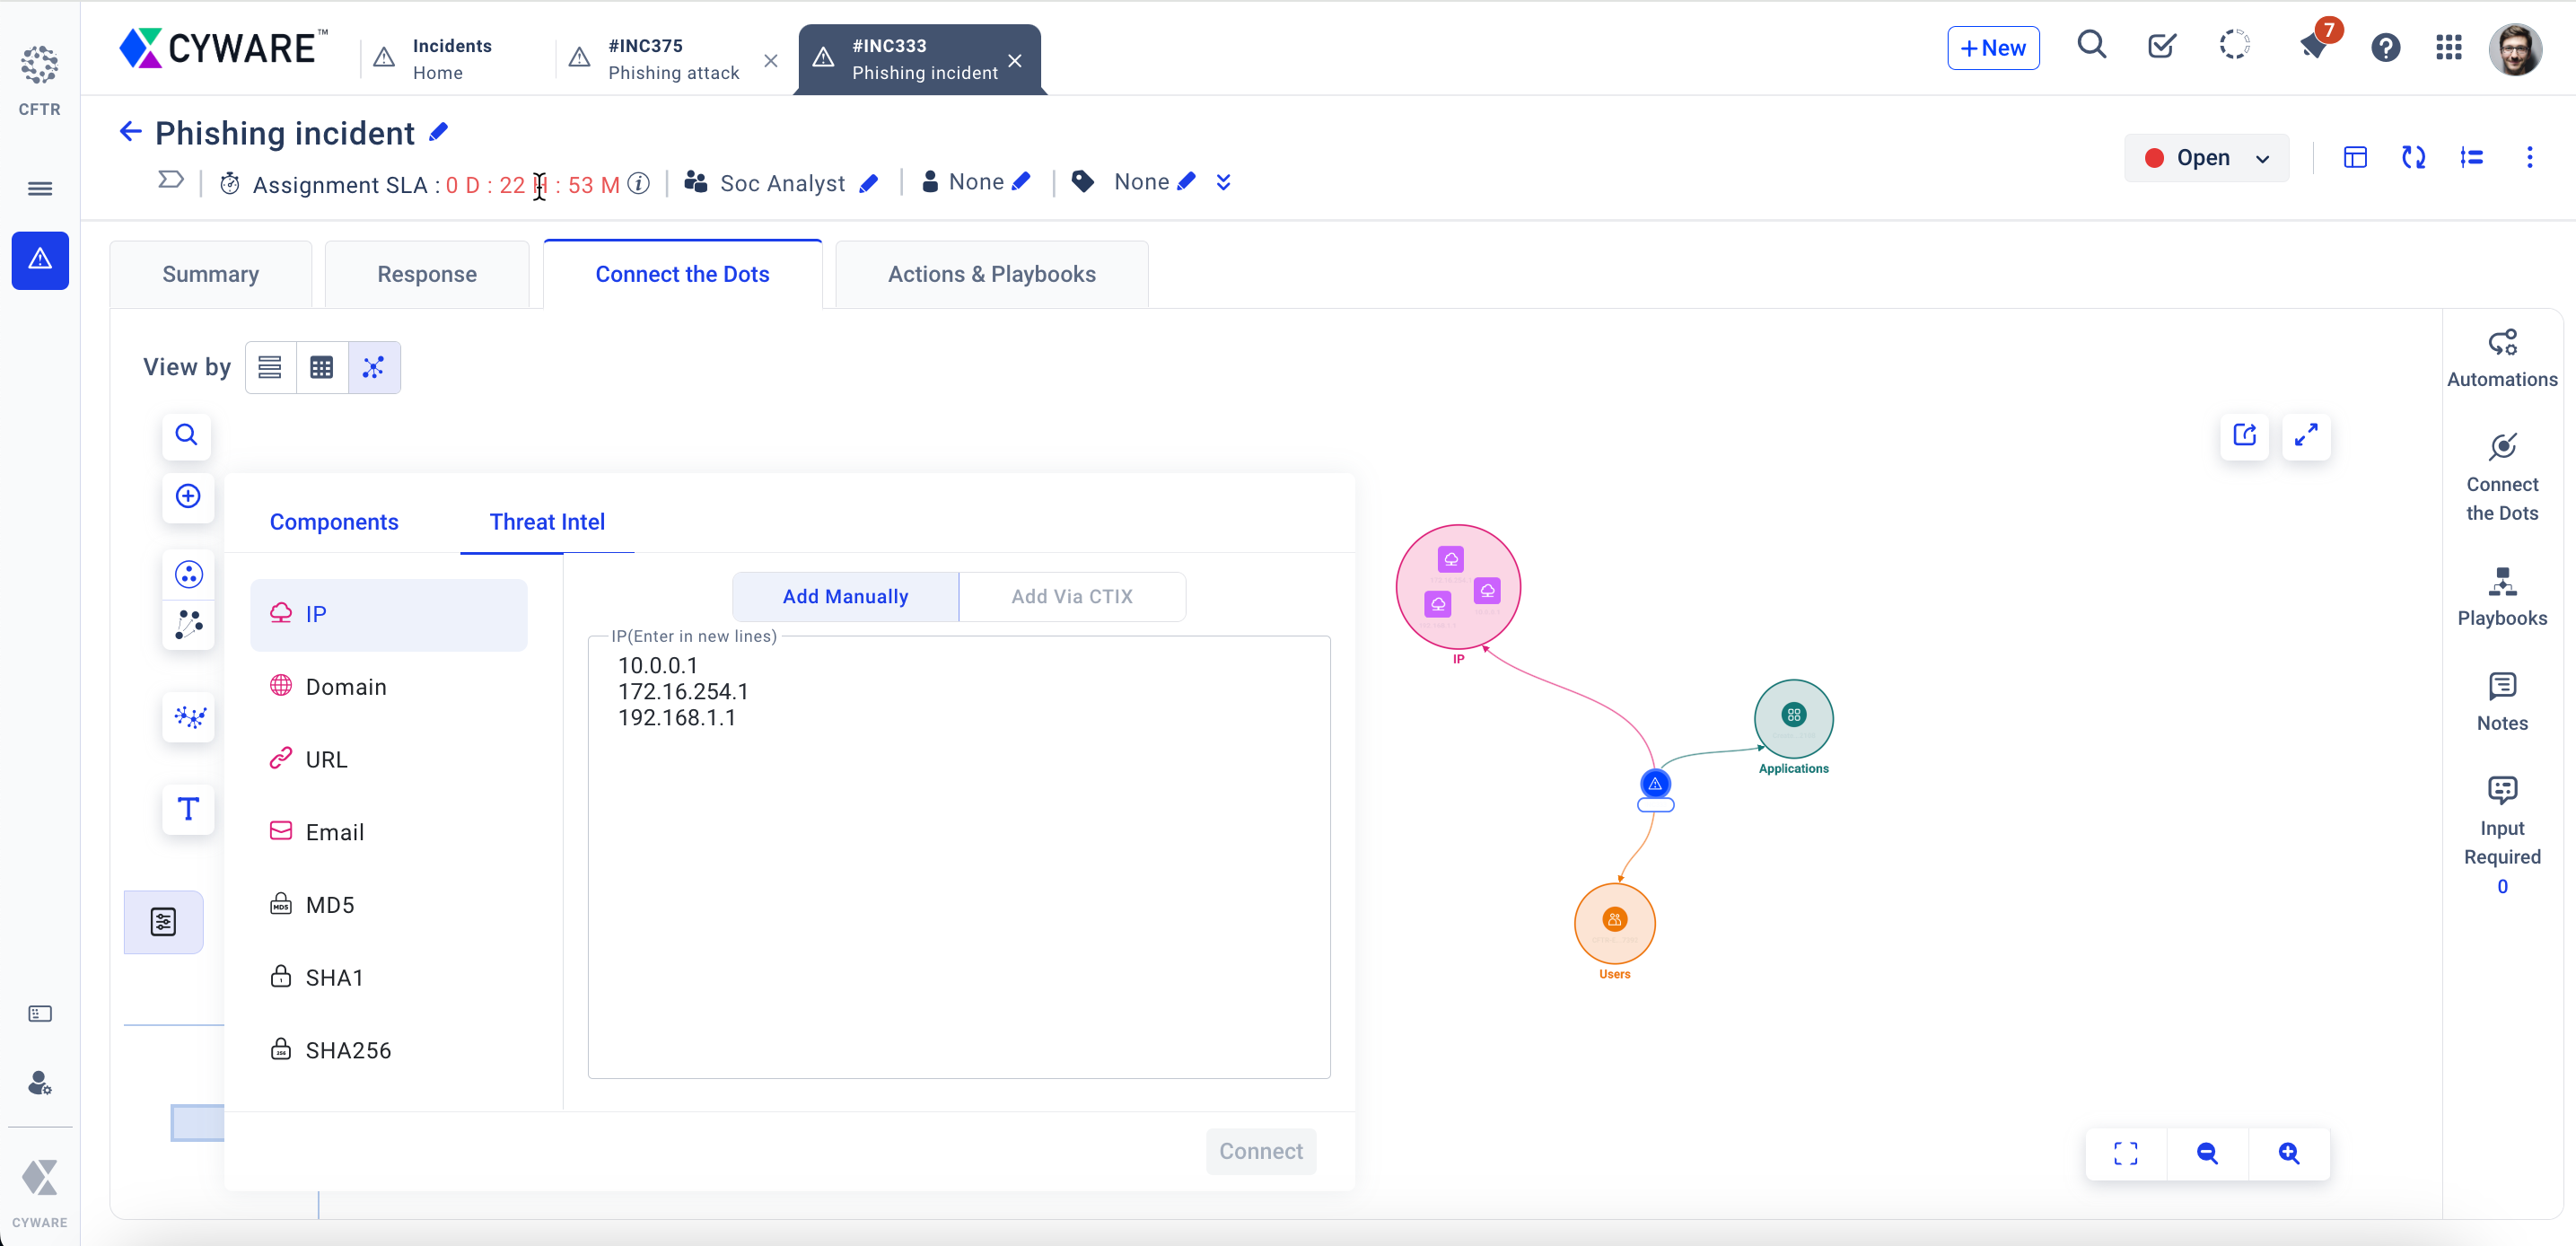Switch to the Threat Intel tab
The image size is (2576, 1246).
(x=548, y=521)
